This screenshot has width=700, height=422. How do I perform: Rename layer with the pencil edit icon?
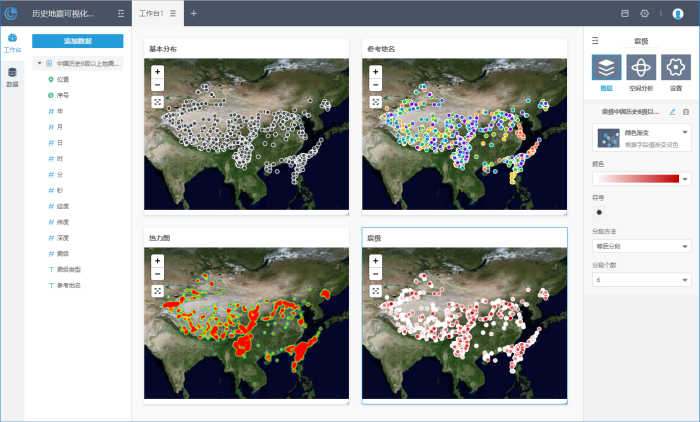672,112
